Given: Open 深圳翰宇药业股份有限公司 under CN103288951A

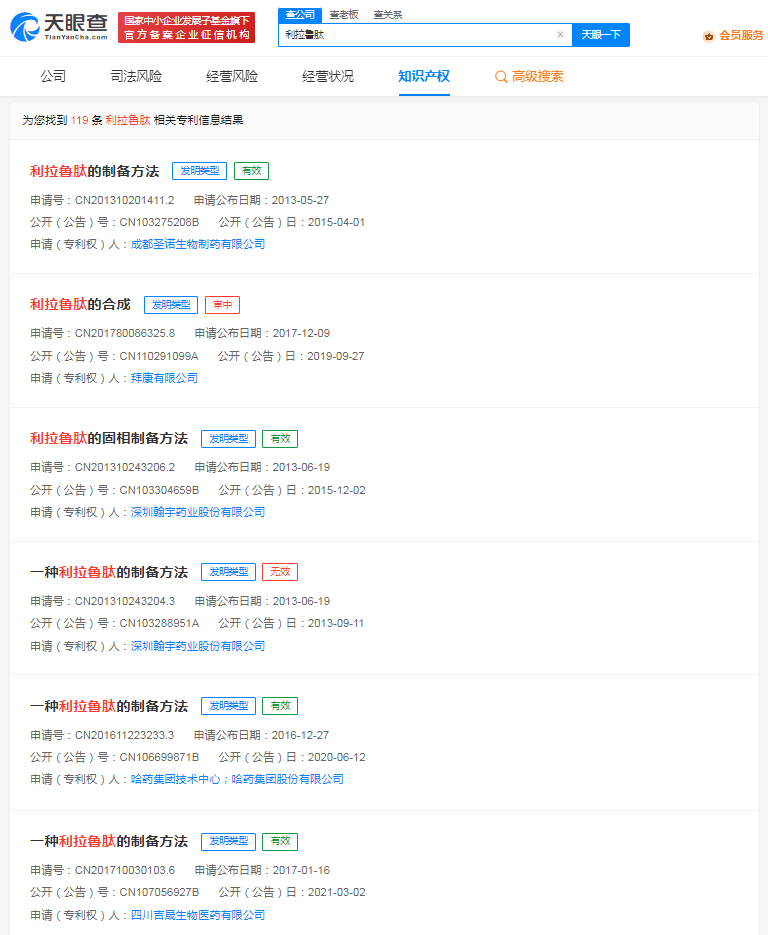Looking at the screenshot, I should [198, 646].
